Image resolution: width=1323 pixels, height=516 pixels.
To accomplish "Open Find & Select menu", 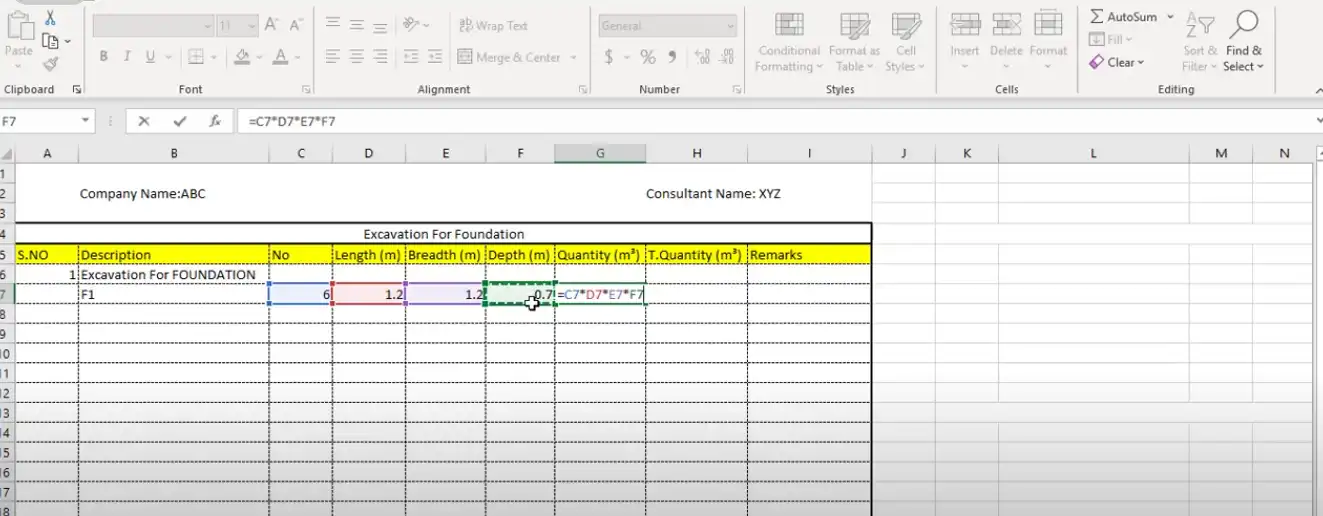I will (x=1244, y=41).
